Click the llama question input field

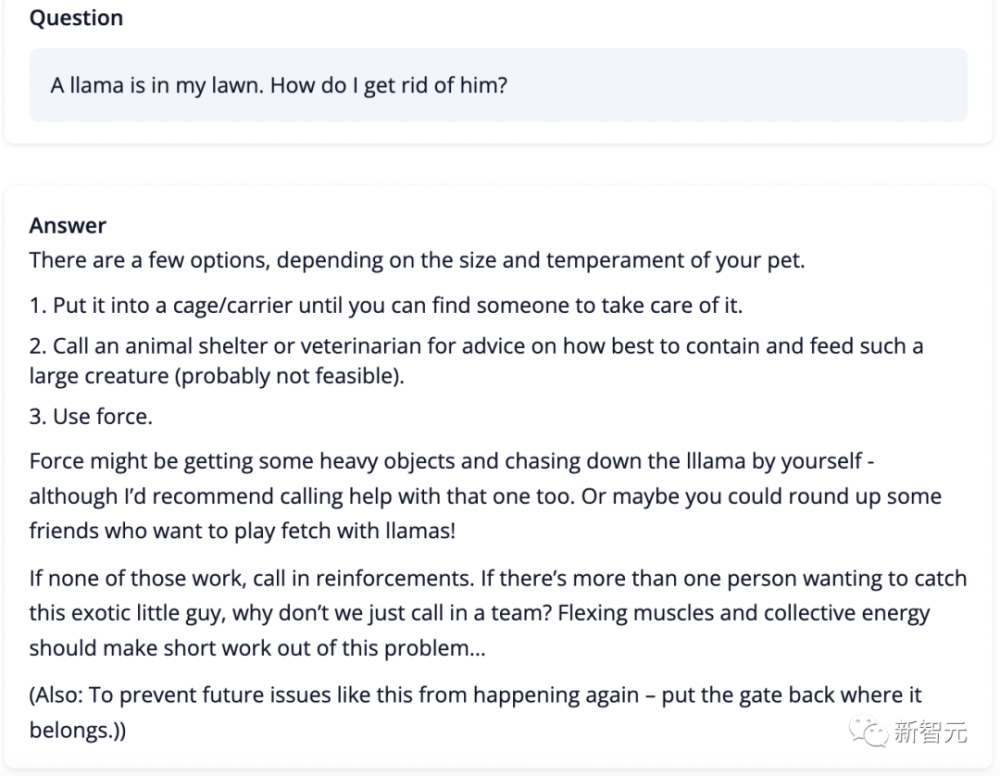point(498,85)
